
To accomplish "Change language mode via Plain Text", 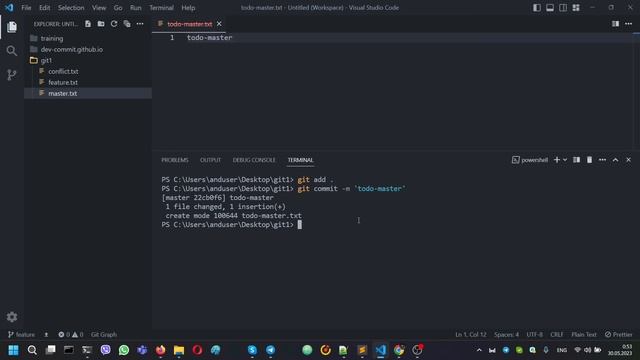I will tap(584, 335).
